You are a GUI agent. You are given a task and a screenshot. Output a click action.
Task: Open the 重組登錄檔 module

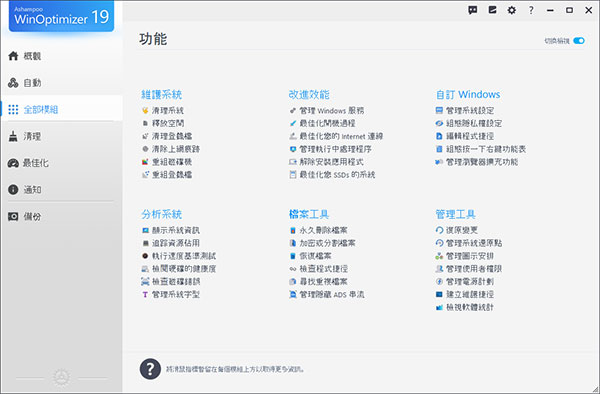pyautogui.click(x=172, y=174)
